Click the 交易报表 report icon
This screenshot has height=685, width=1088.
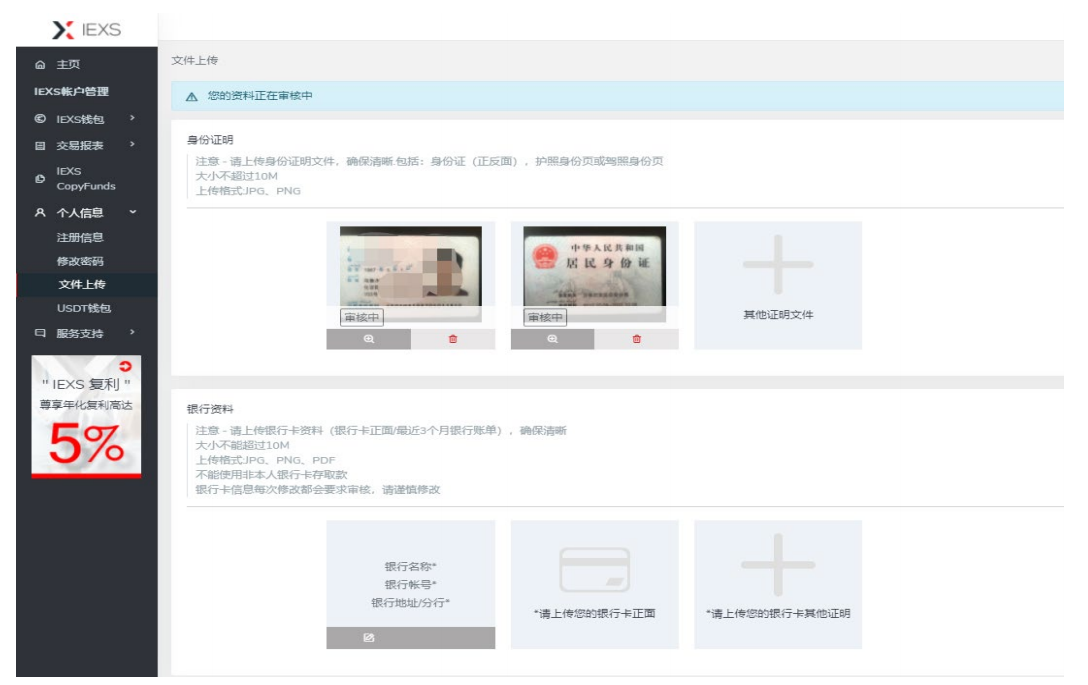[40, 146]
